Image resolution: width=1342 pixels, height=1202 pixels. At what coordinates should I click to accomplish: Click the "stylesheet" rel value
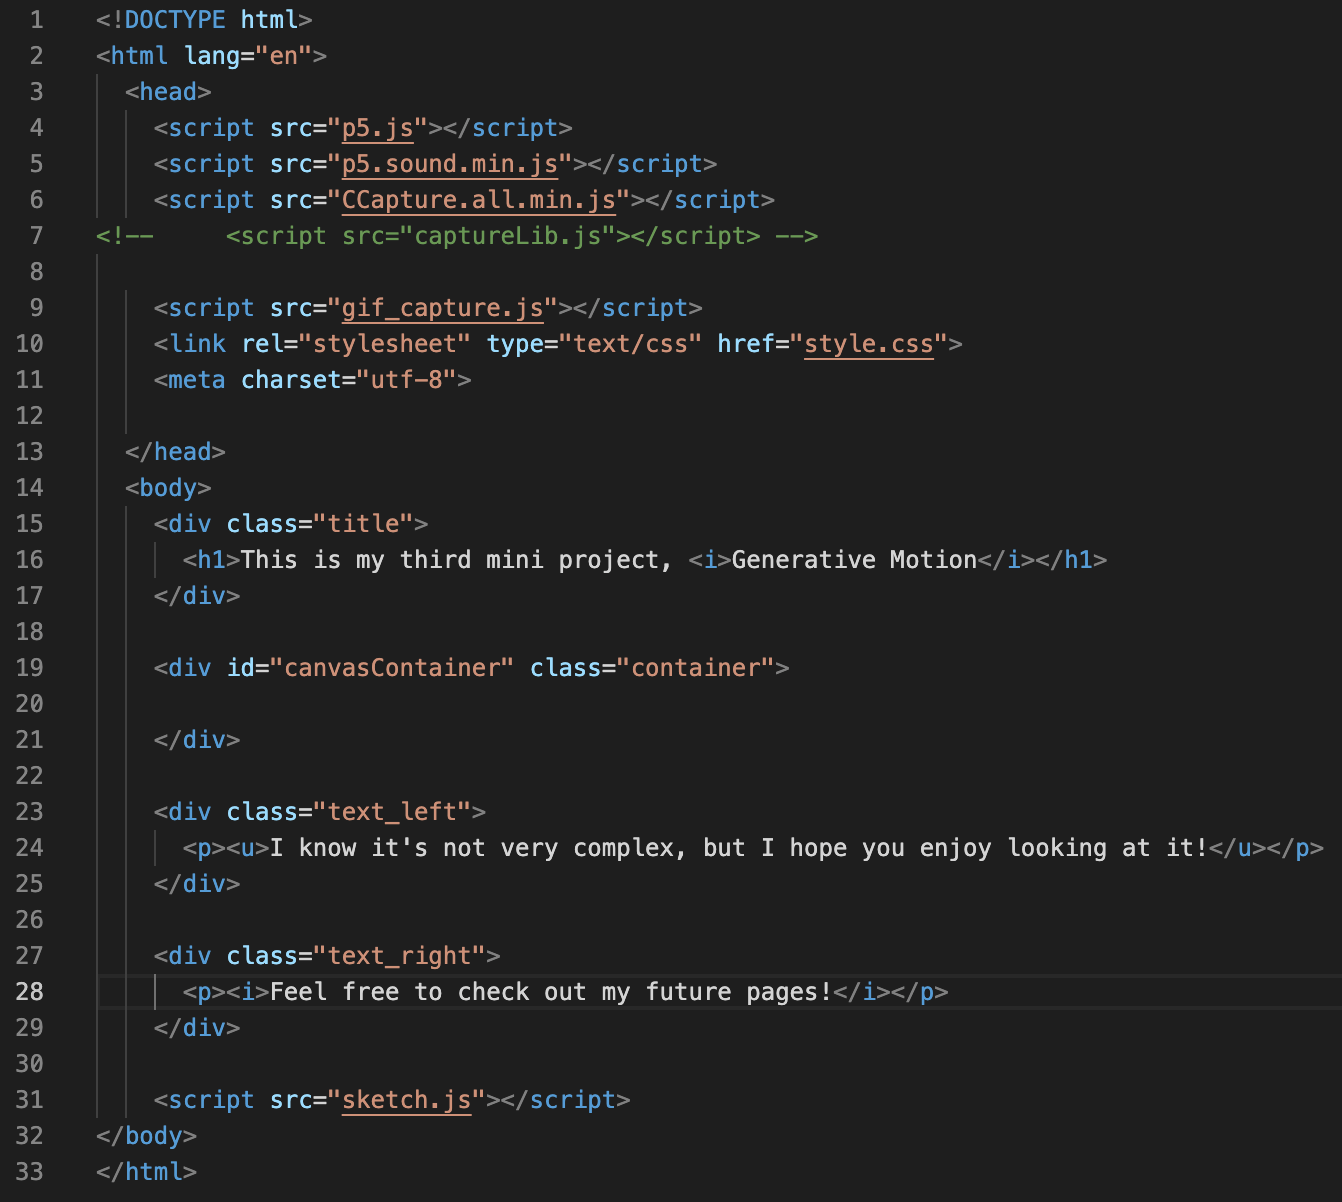385,344
